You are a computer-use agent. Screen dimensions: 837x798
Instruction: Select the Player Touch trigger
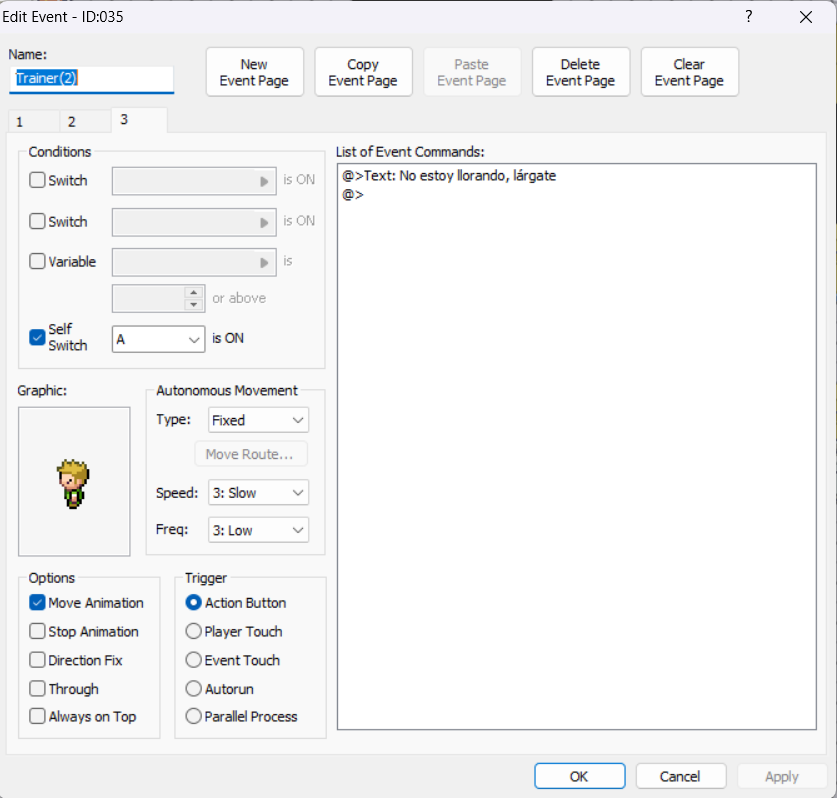click(x=194, y=632)
